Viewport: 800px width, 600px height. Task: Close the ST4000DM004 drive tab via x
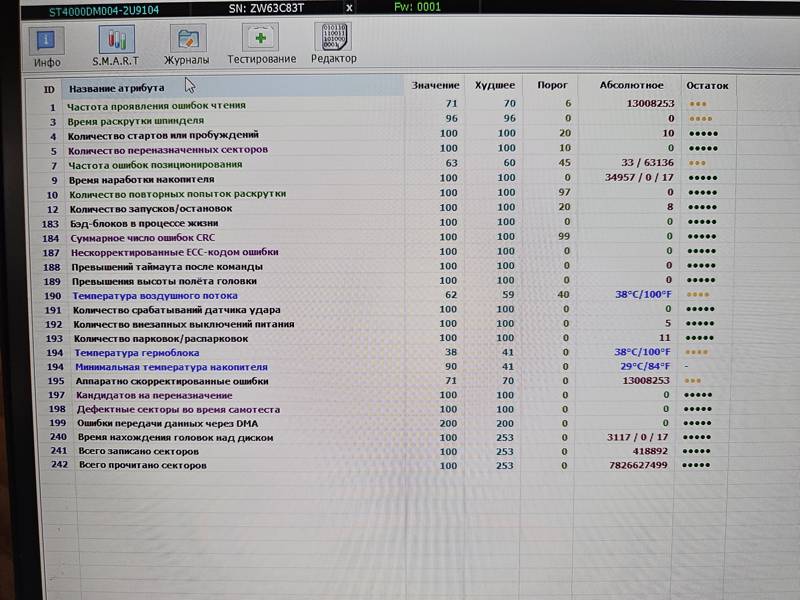click(349, 8)
